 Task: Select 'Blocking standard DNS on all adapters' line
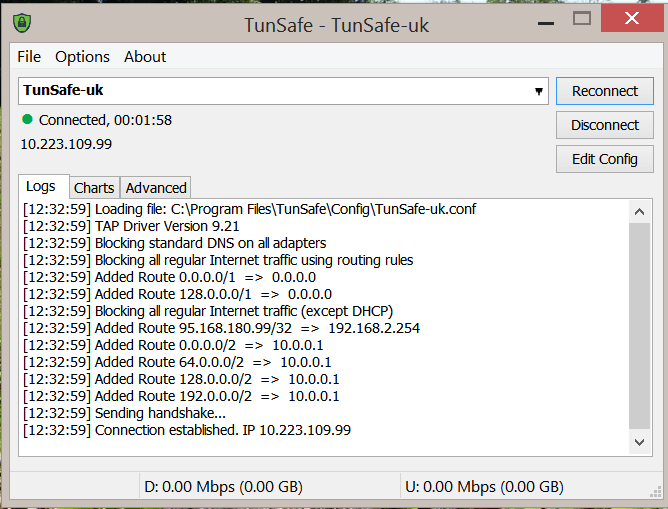point(175,243)
